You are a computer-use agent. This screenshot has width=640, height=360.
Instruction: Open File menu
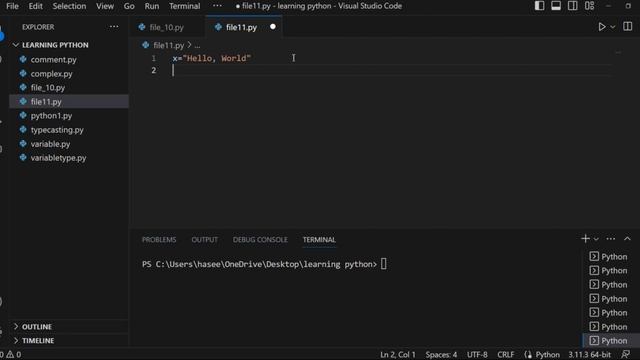[x=12, y=6]
